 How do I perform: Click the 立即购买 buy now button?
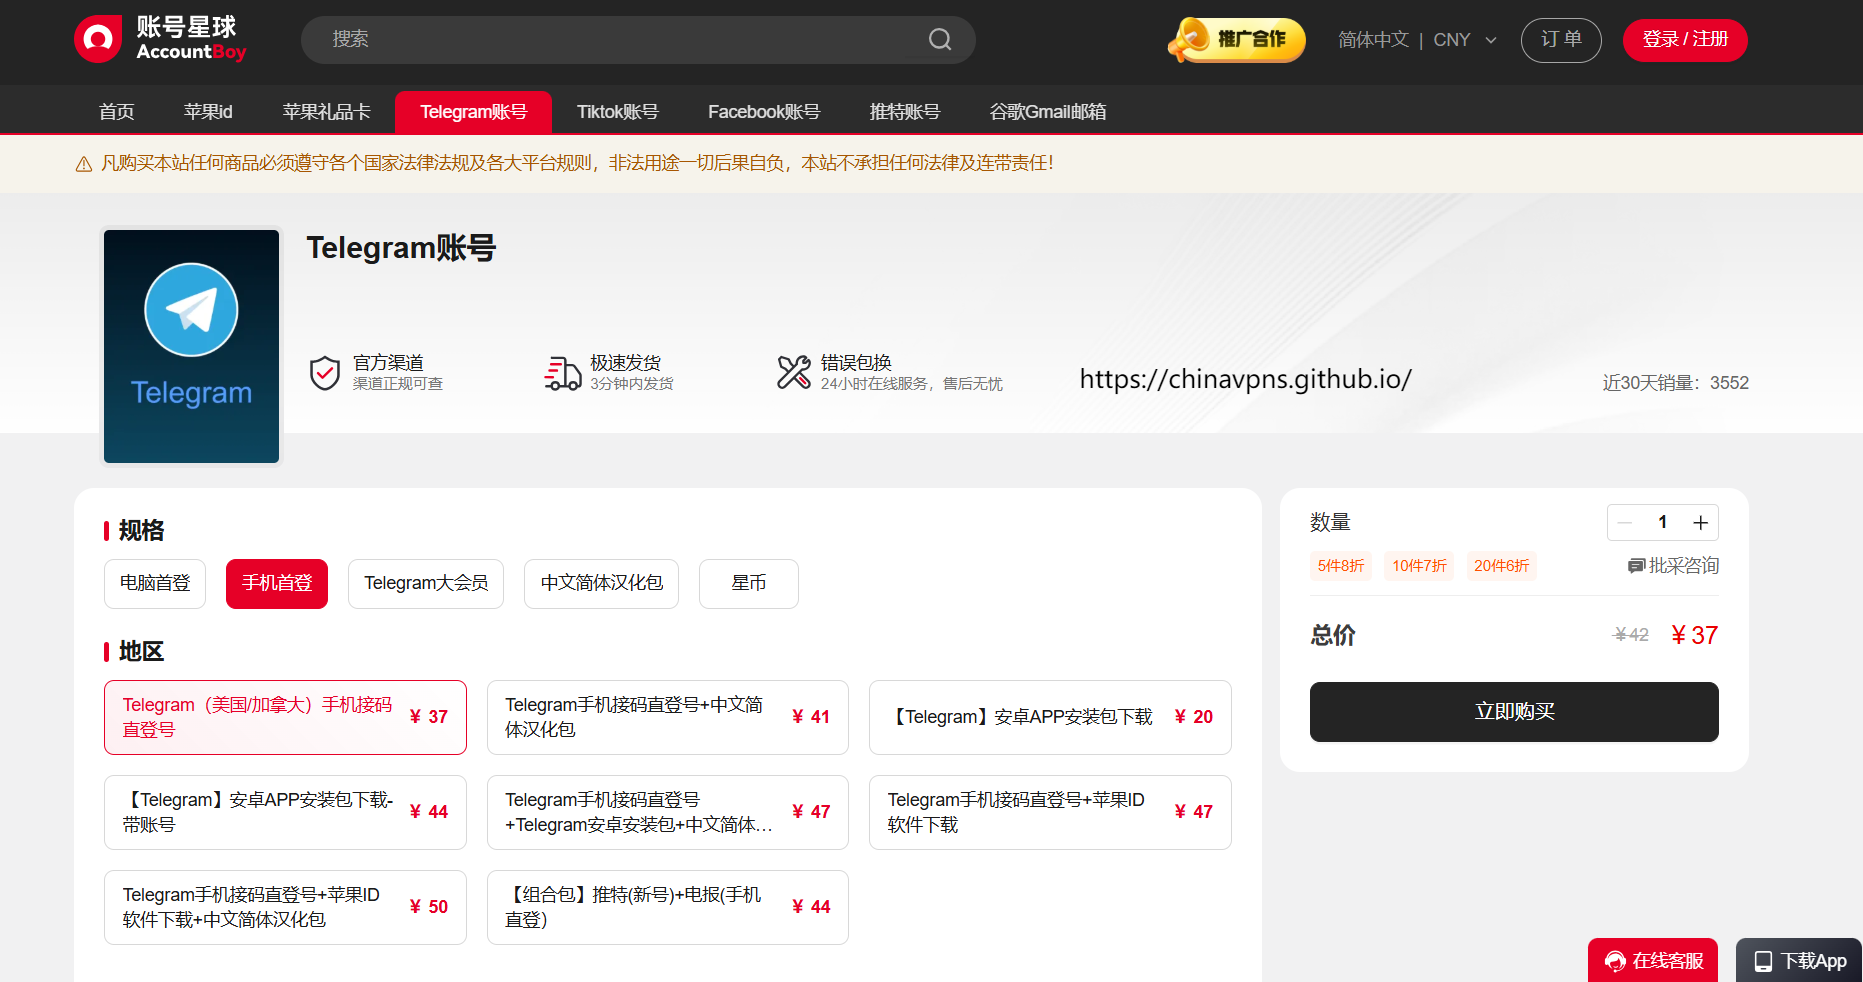[x=1514, y=712]
